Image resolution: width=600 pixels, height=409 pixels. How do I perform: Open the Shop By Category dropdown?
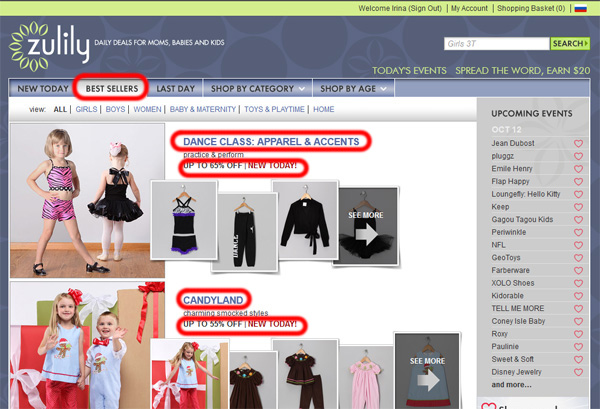coord(258,89)
